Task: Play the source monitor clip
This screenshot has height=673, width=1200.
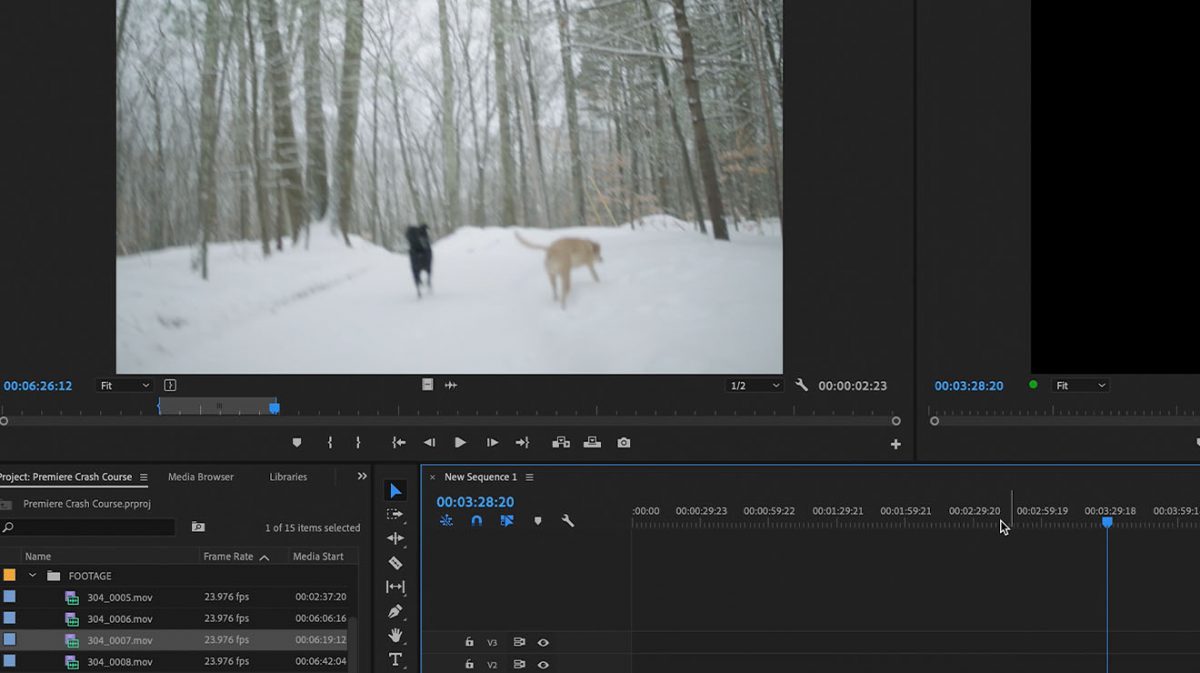Action: (460, 443)
